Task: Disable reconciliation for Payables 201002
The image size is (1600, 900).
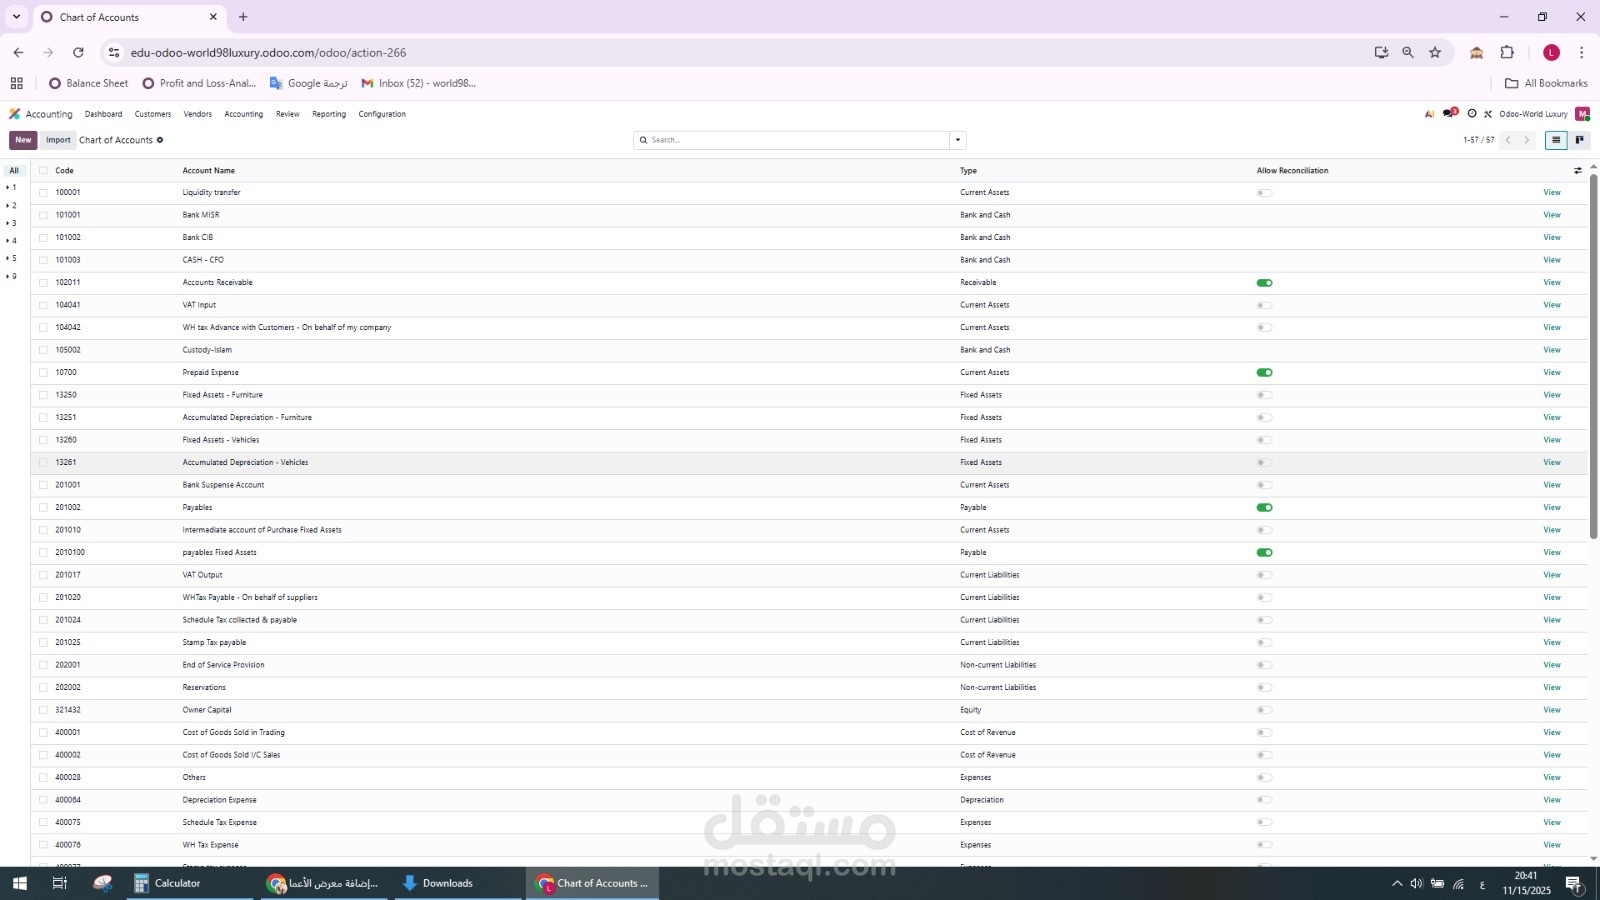Action: pos(1264,508)
